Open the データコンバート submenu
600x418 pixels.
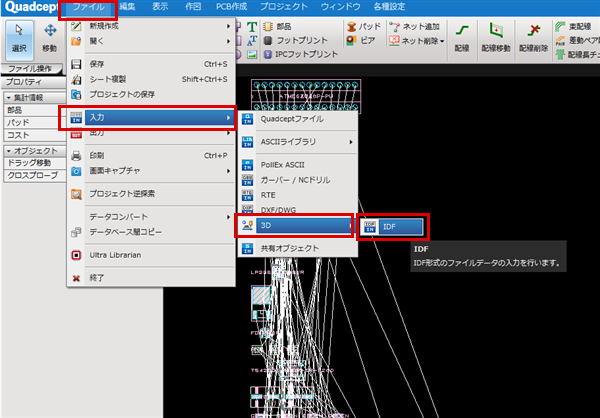tap(151, 217)
